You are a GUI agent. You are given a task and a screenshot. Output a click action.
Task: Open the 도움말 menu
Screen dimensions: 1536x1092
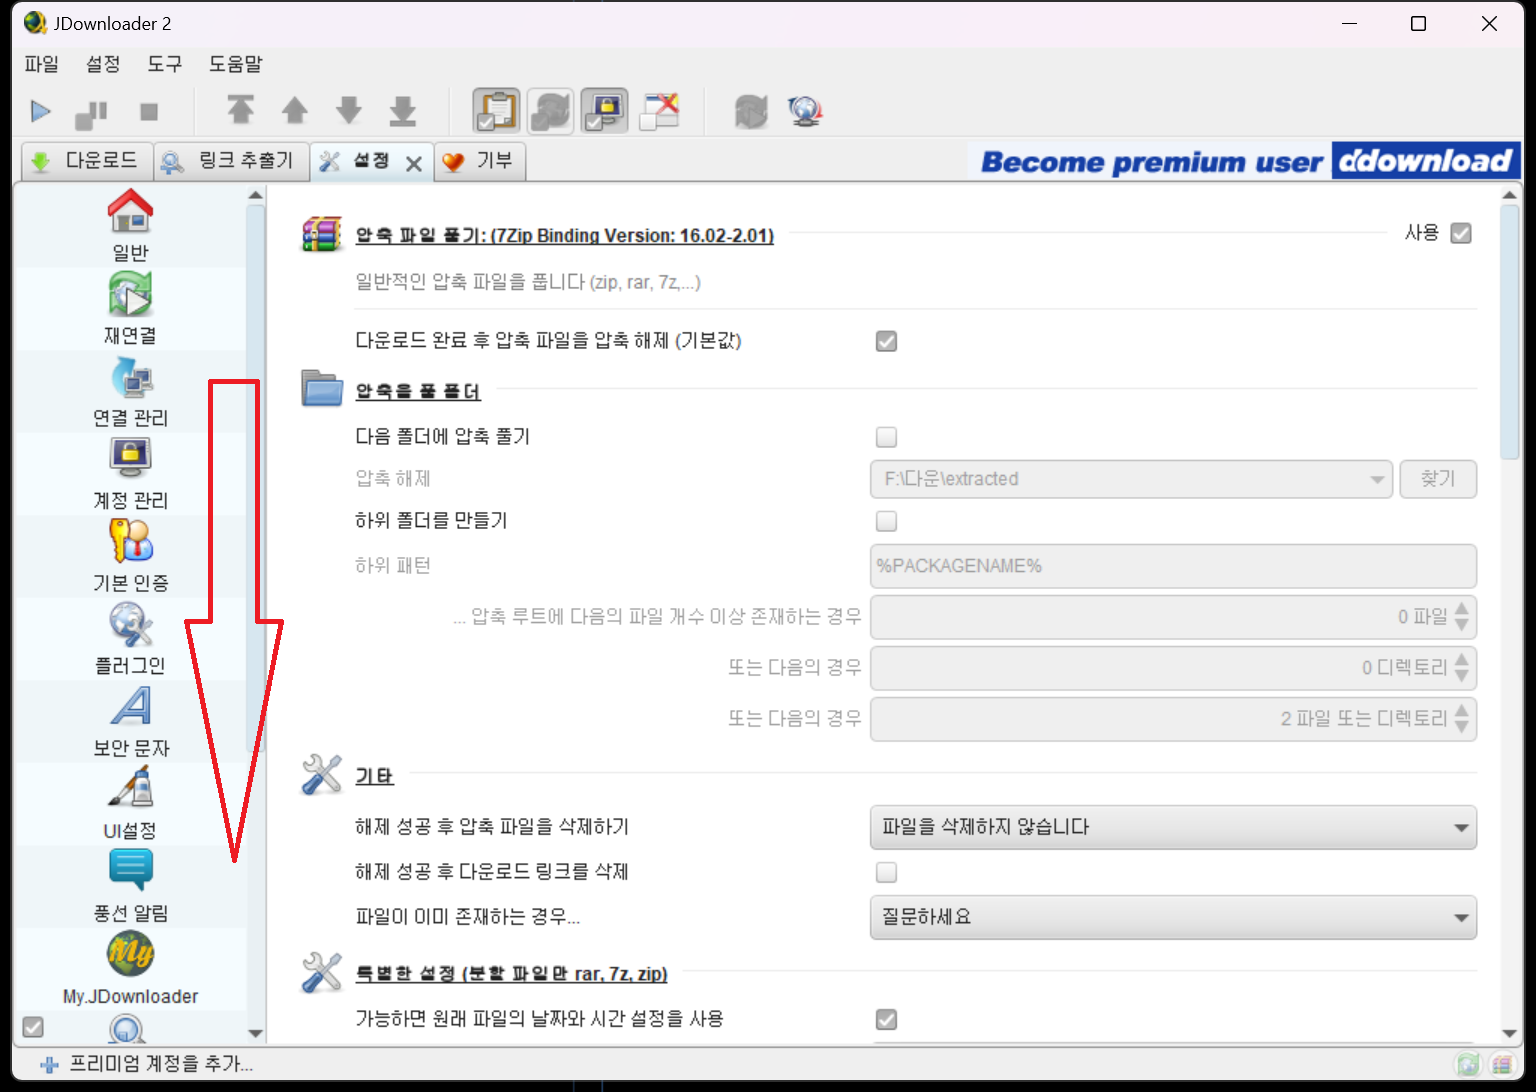tap(235, 64)
